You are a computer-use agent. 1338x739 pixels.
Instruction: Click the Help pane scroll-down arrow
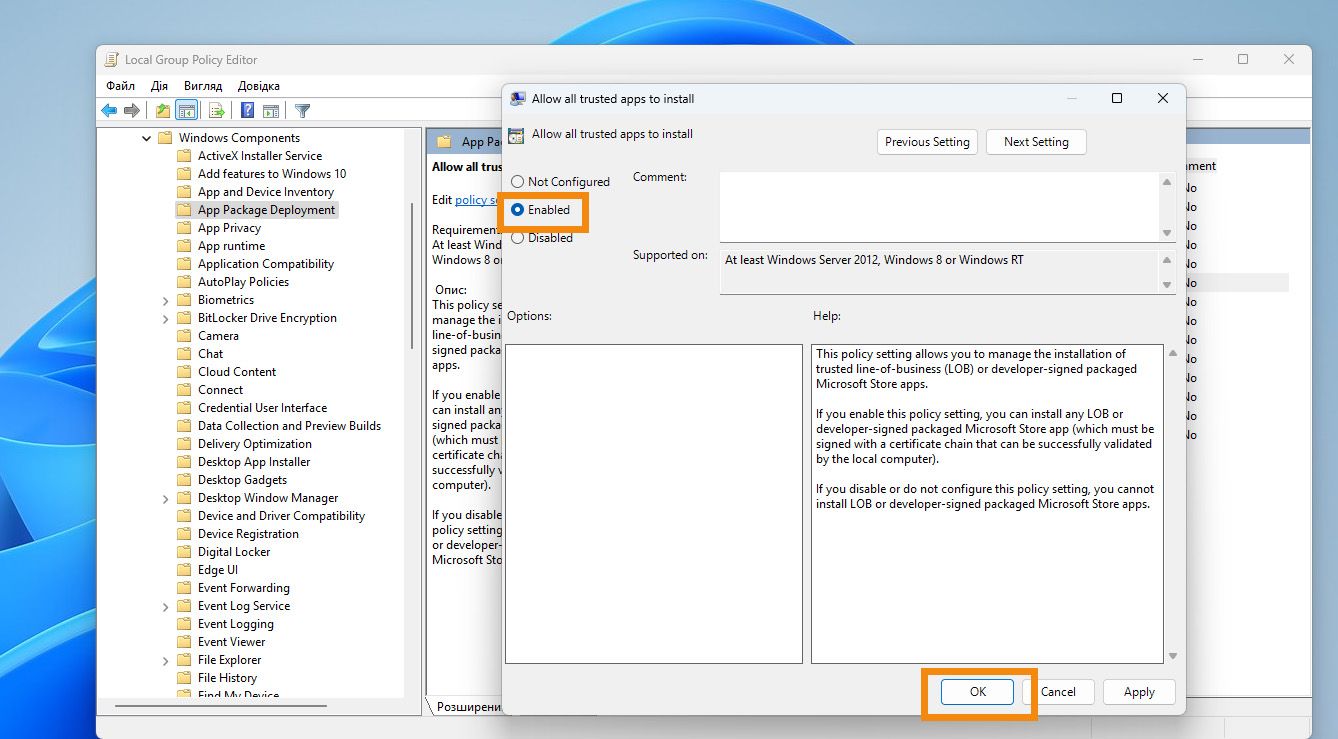pos(1172,656)
